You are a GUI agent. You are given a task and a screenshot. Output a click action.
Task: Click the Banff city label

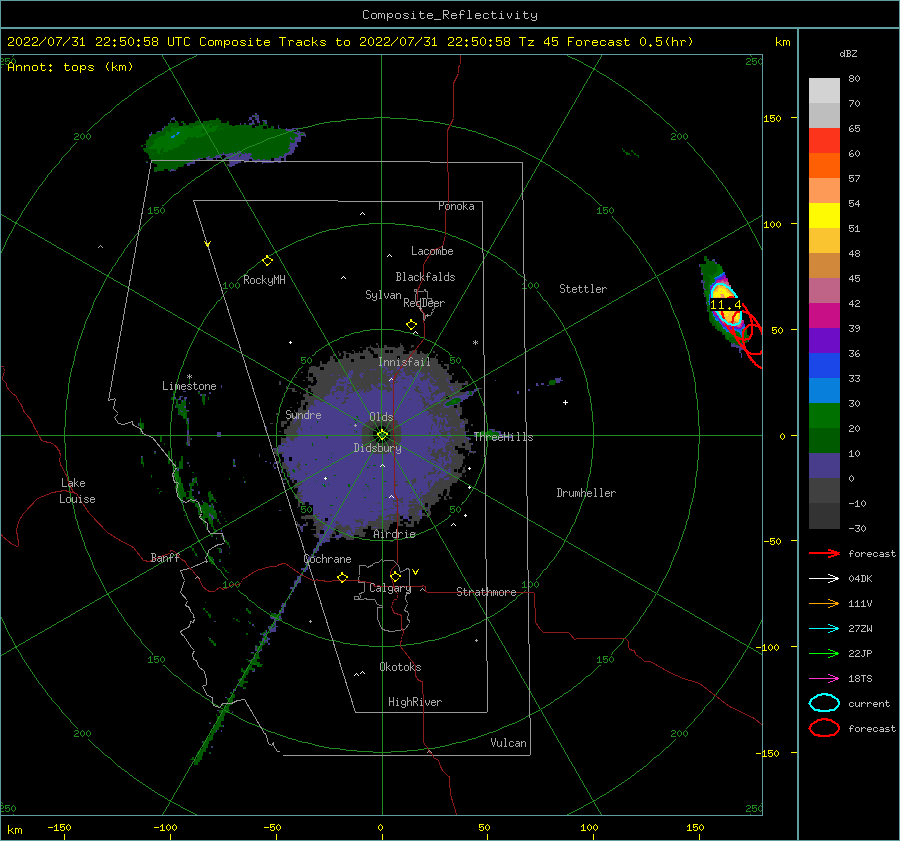[x=165, y=557]
